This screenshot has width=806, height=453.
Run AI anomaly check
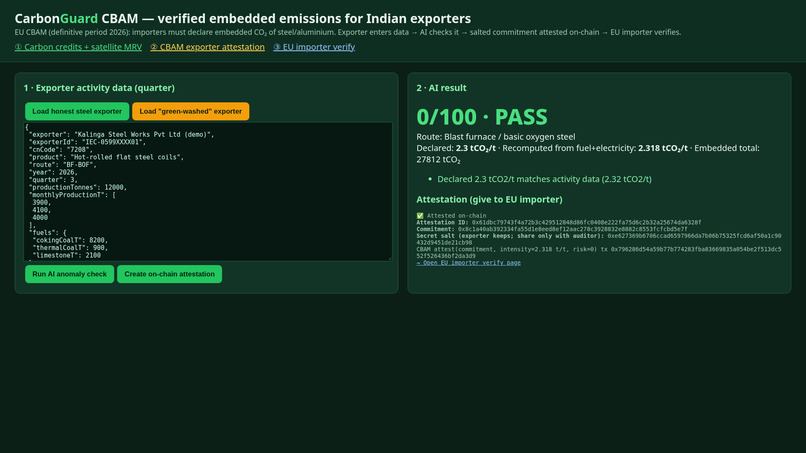[69, 274]
